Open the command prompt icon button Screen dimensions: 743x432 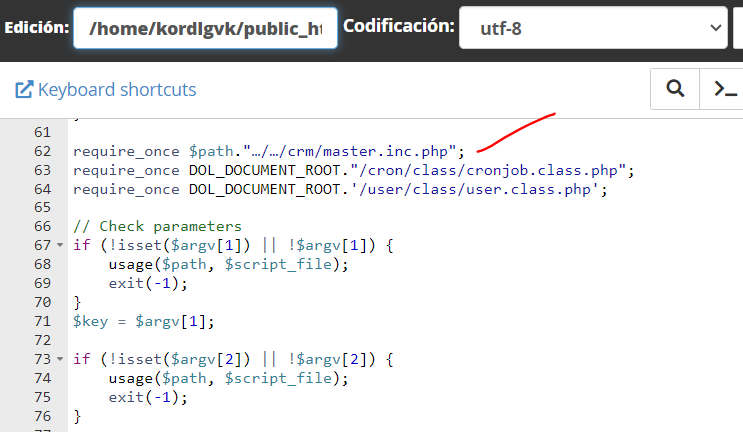[x=724, y=89]
